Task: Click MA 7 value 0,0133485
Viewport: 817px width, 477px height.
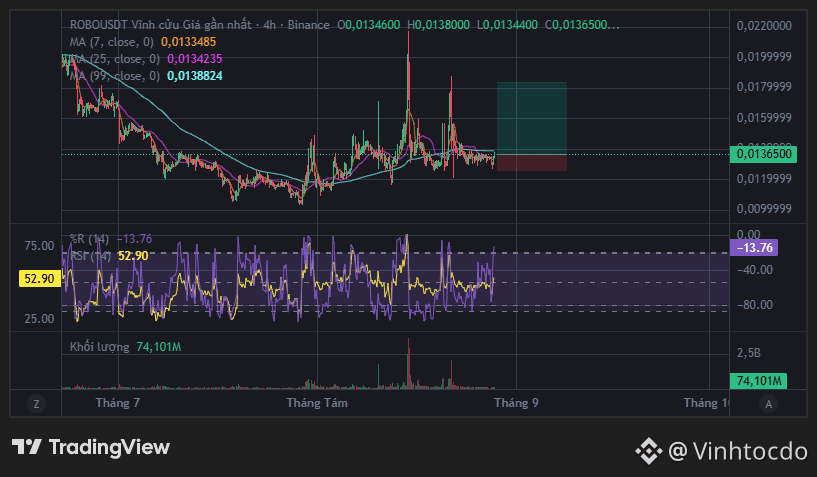Action: pos(189,42)
